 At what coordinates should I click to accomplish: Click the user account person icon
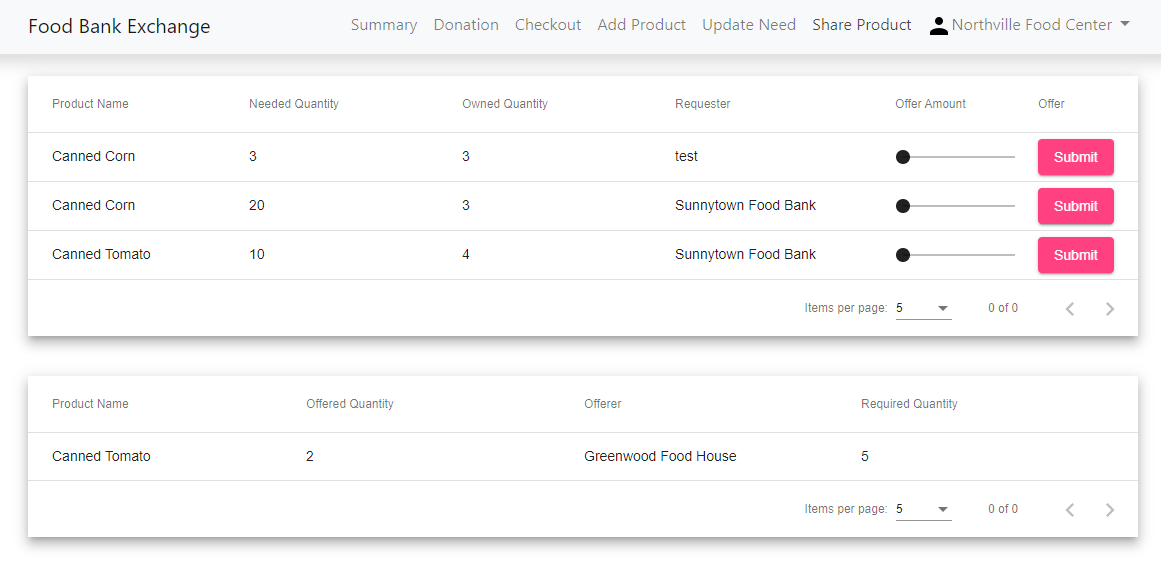(938, 26)
